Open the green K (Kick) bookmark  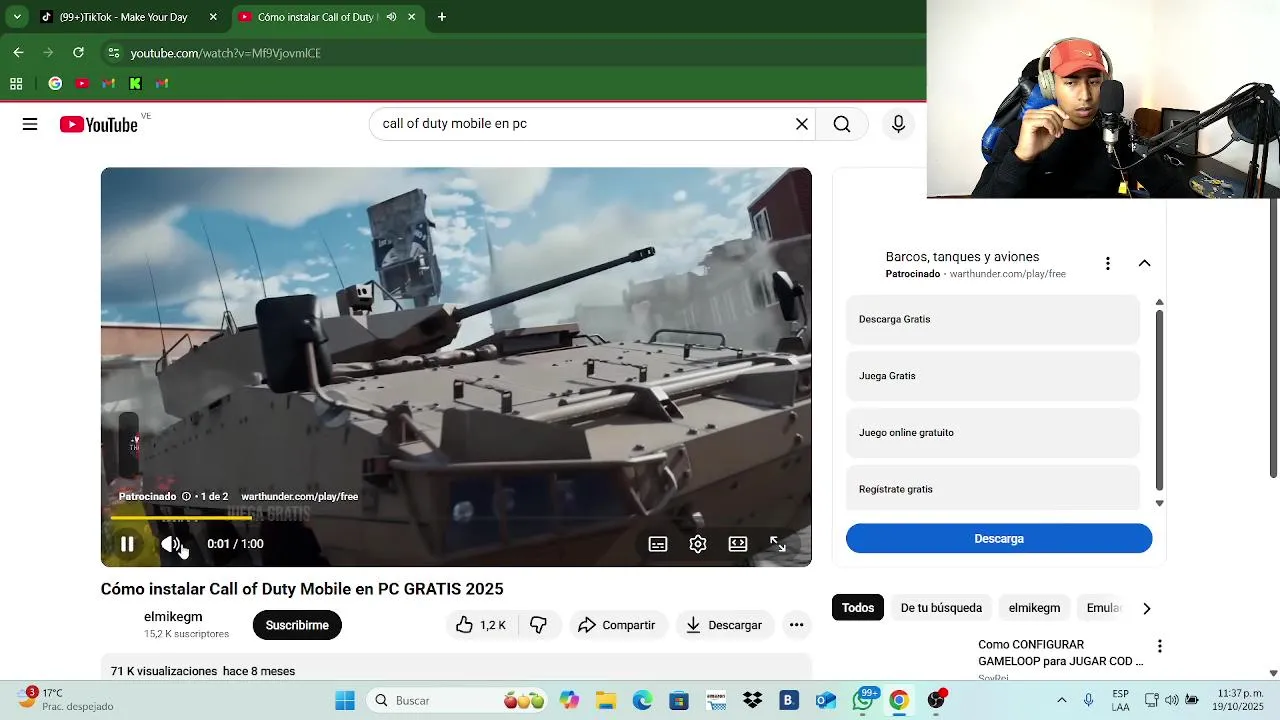[x=135, y=83]
